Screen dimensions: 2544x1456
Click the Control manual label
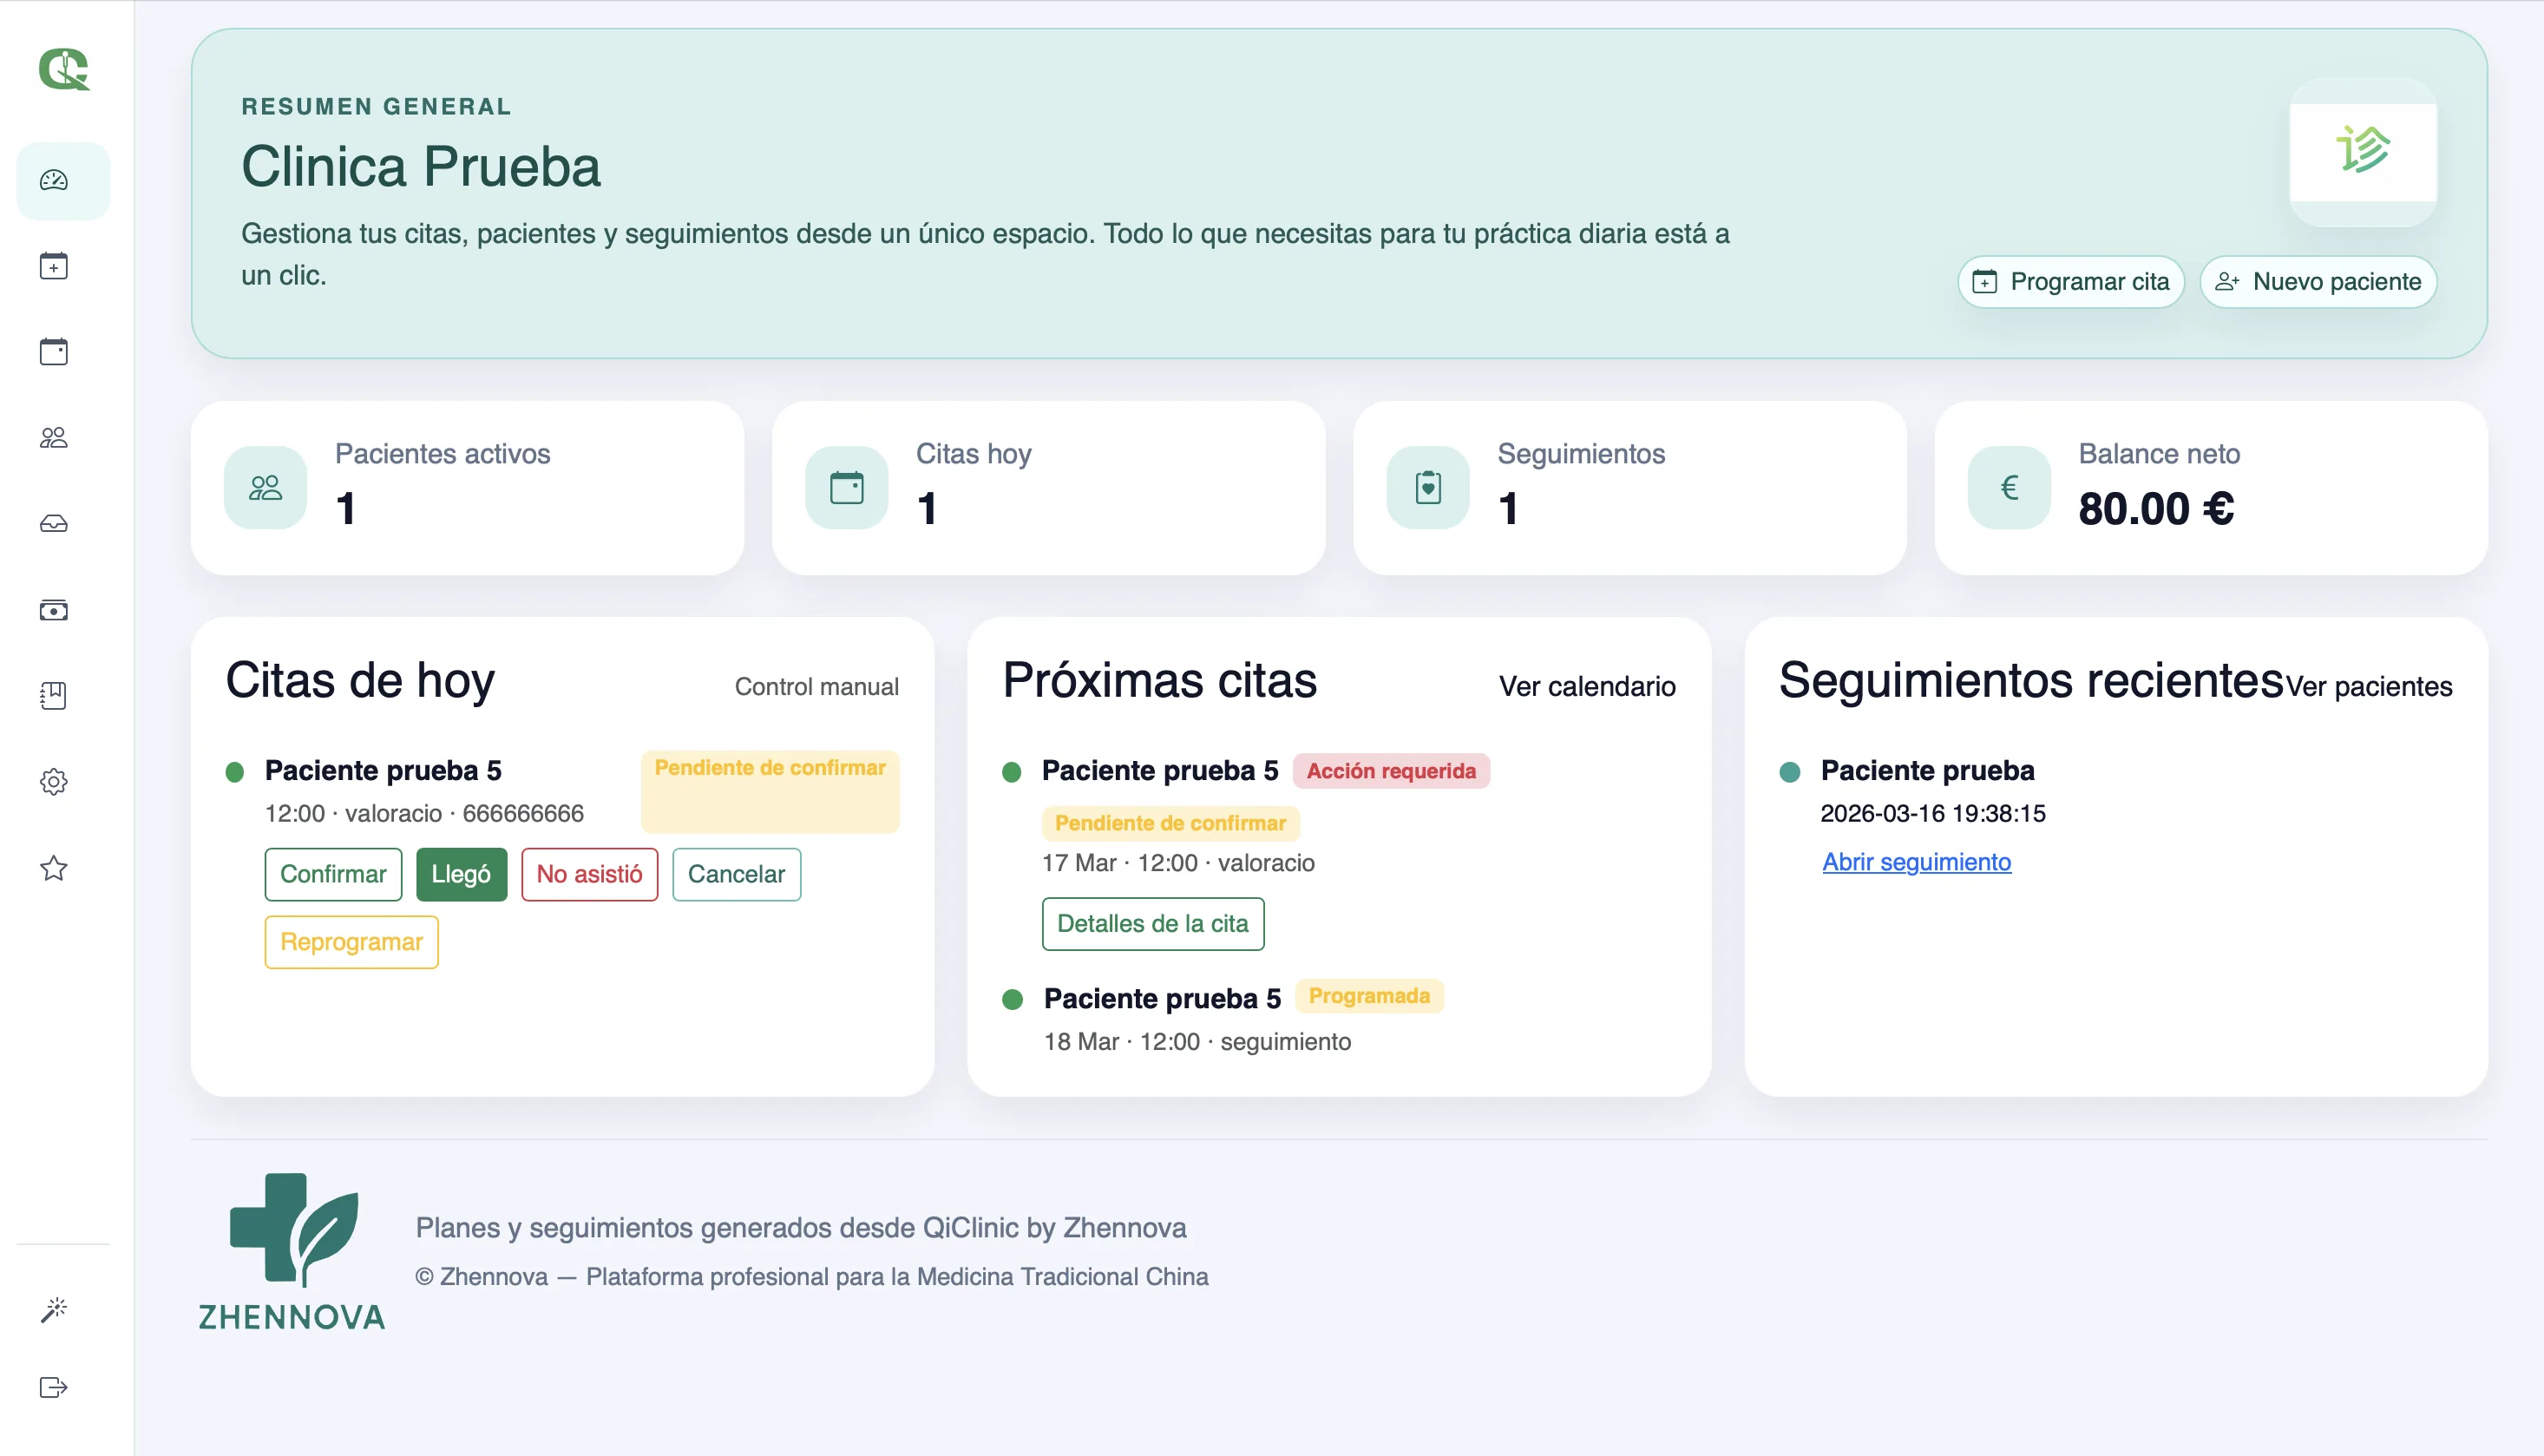[x=816, y=686]
